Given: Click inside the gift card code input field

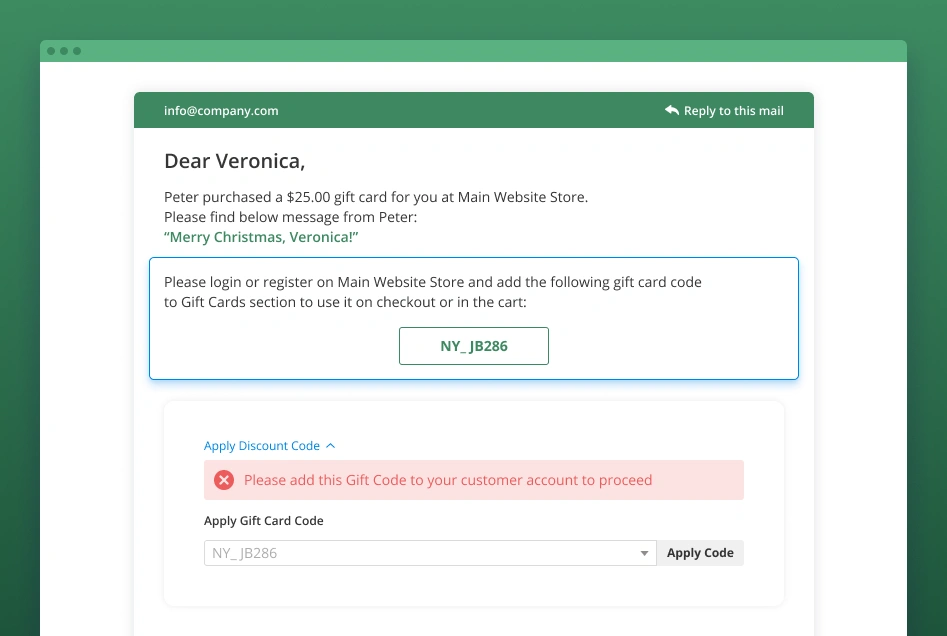Looking at the screenshot, I should click(400, 552).
